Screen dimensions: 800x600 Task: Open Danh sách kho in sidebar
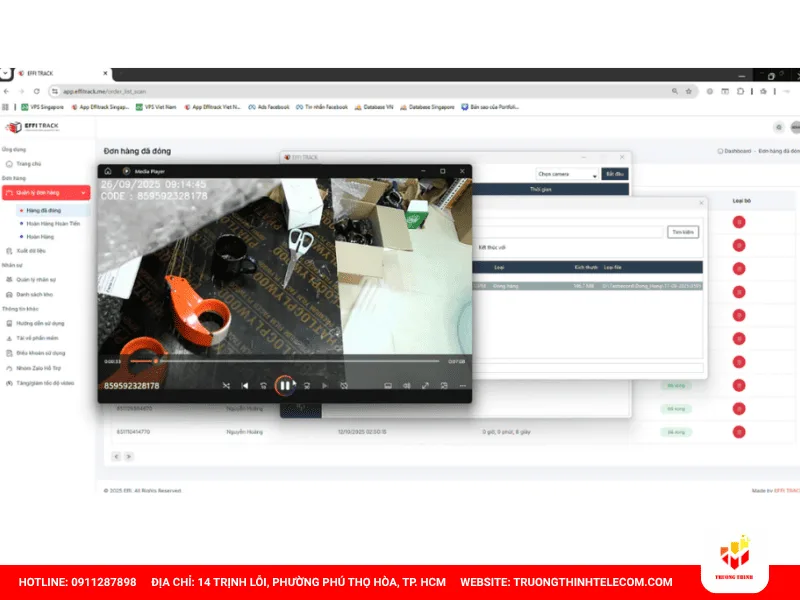pos(34,294)
